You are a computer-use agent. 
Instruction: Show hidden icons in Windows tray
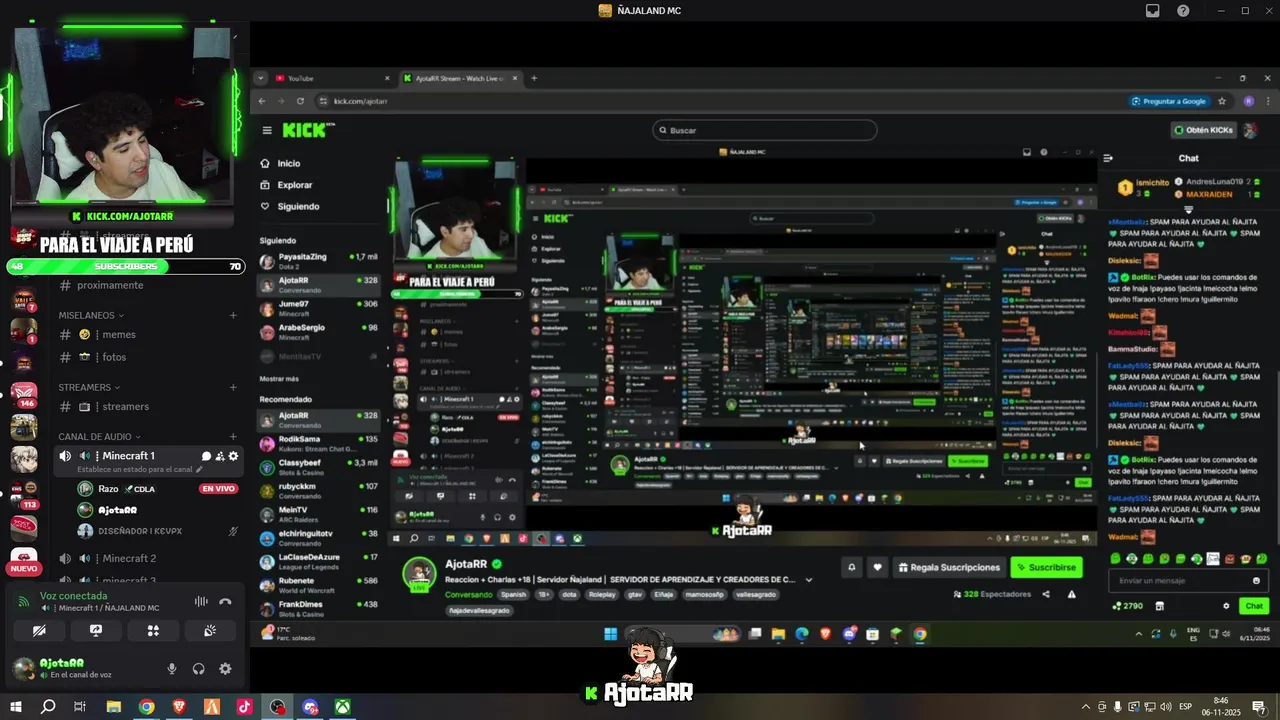tap(1086, 707)
